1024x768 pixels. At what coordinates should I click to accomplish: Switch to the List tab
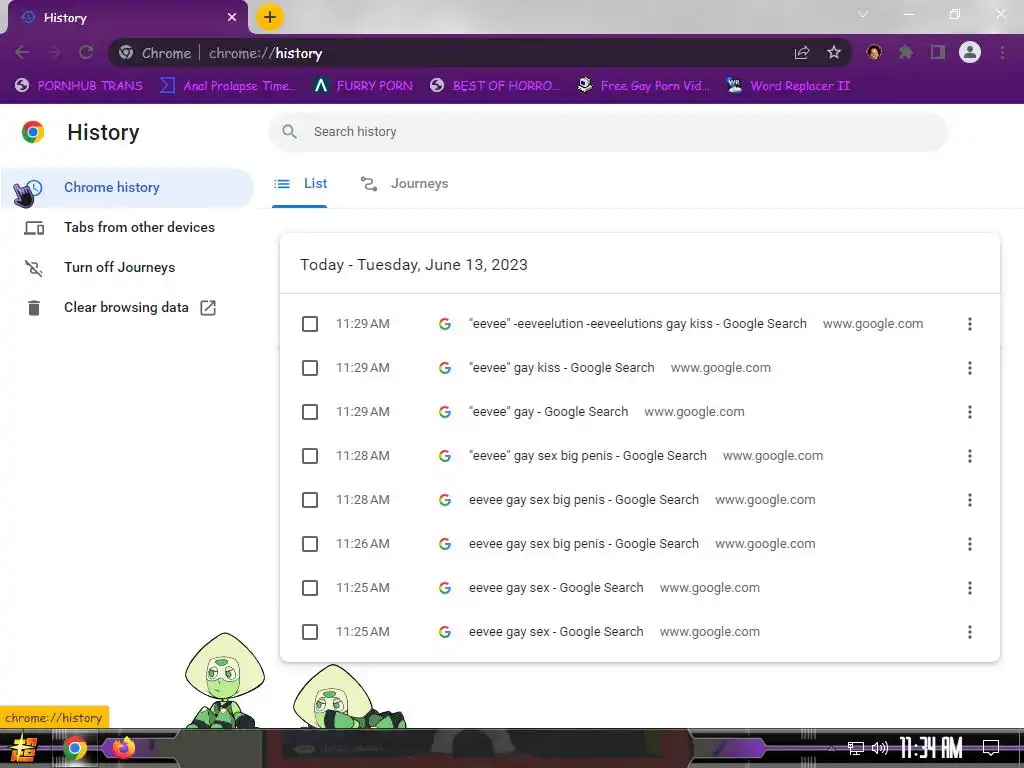click(x=300, y=184)
